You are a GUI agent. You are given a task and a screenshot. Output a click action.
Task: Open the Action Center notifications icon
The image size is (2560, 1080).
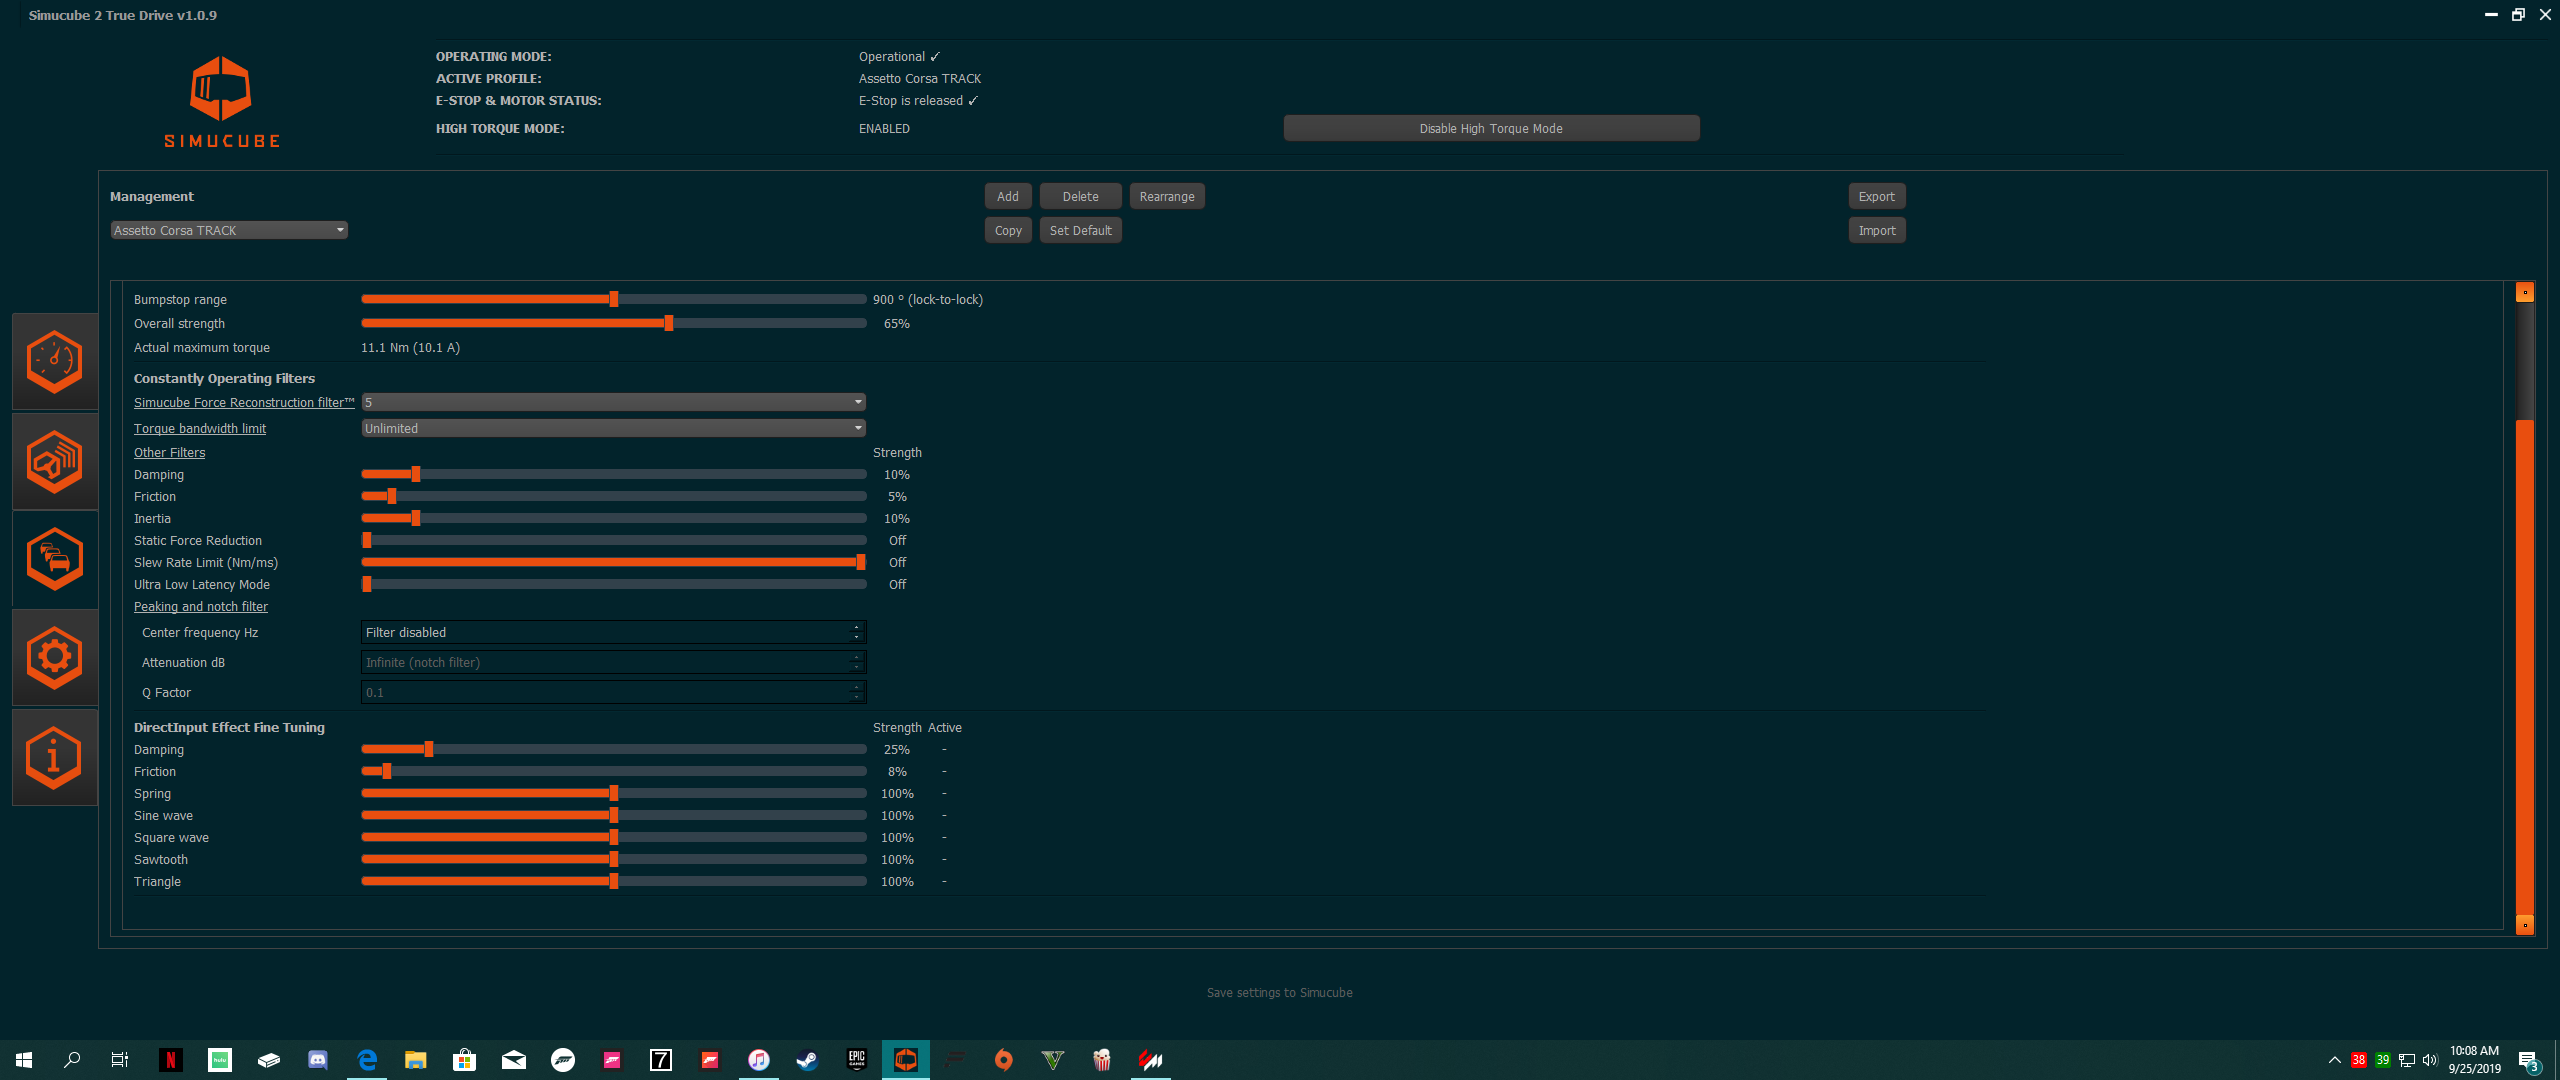point(2529,1061)
